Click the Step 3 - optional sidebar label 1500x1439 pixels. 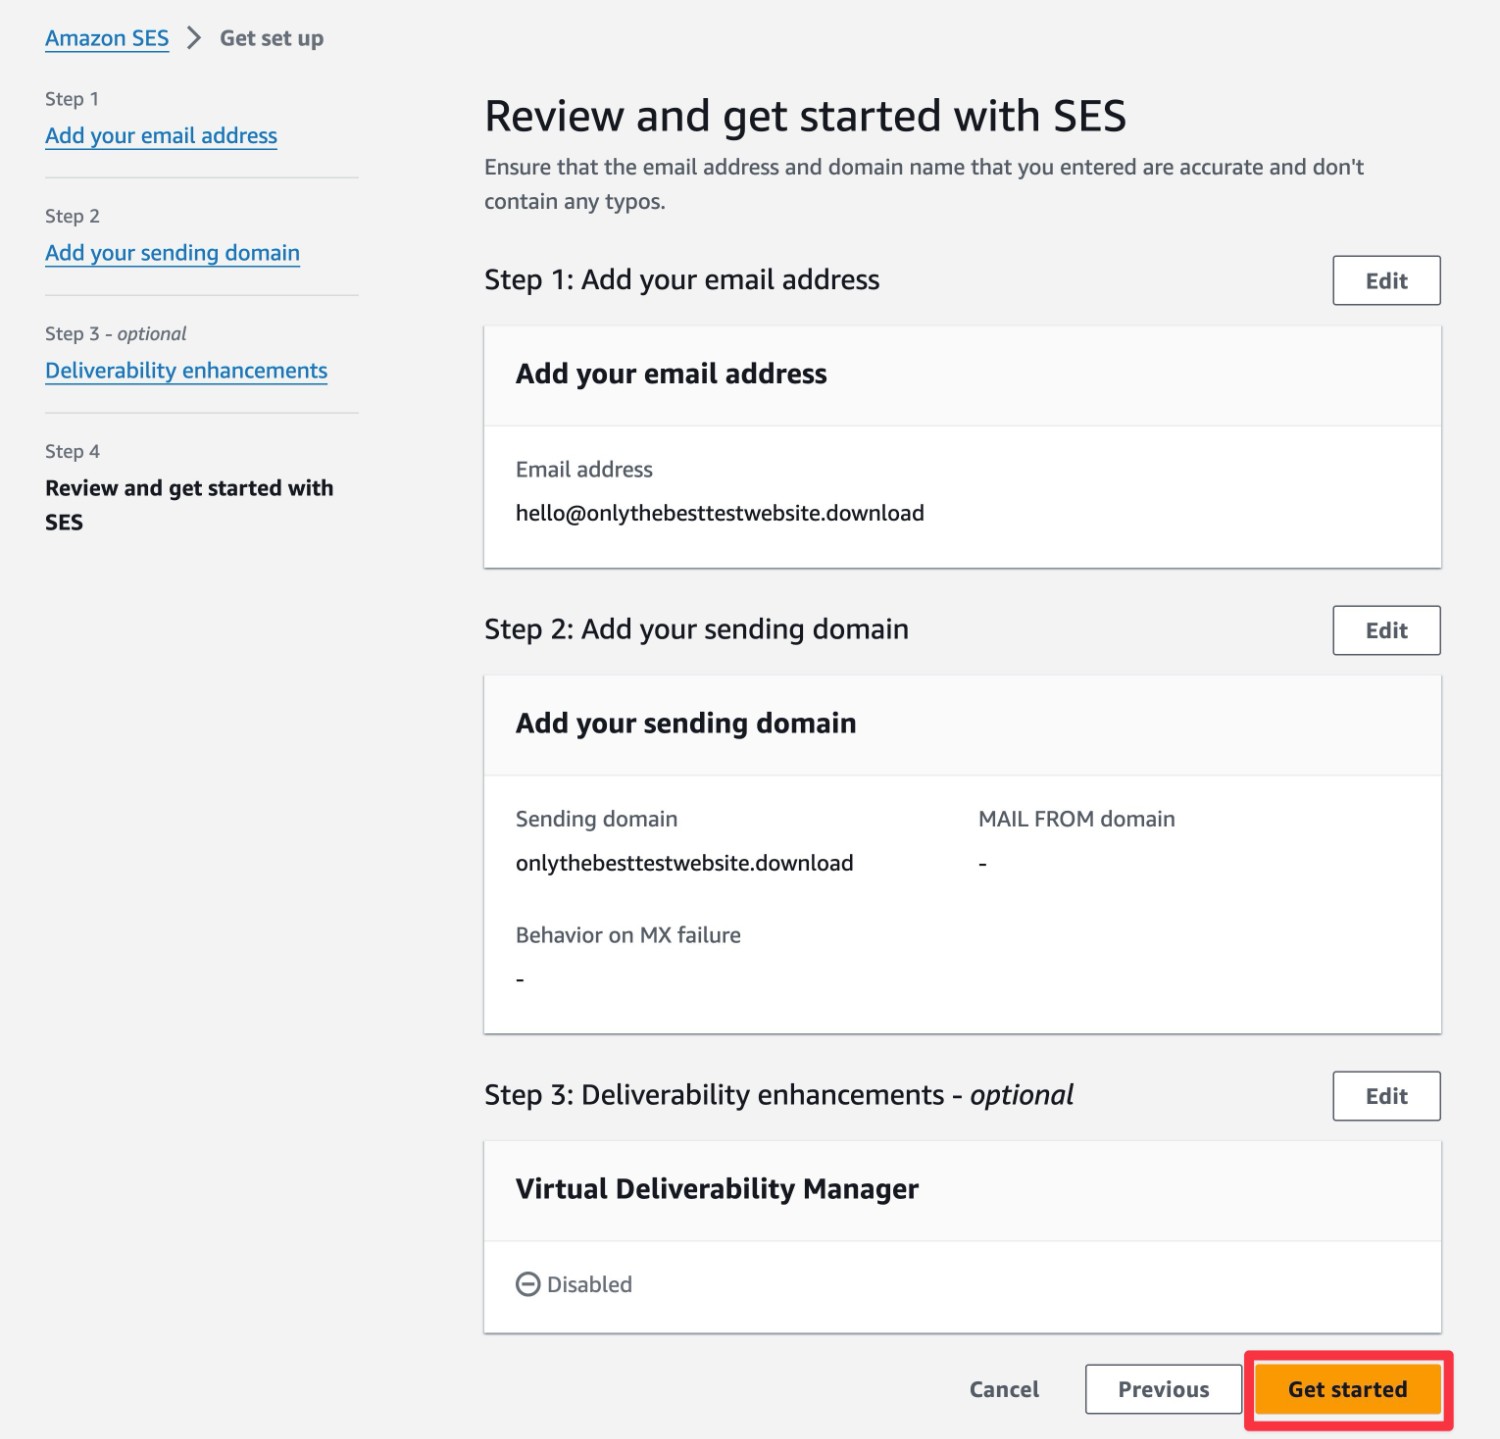[x=116, y=334]
